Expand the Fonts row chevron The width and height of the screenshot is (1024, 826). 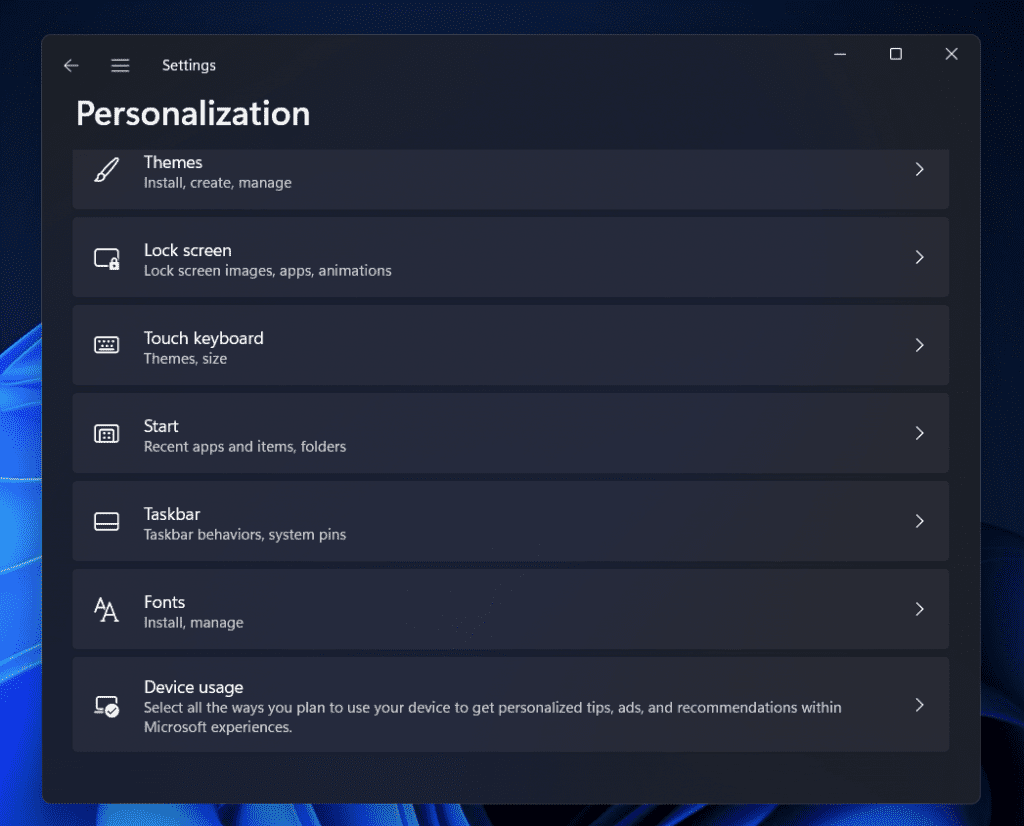(x=920, y=609)
